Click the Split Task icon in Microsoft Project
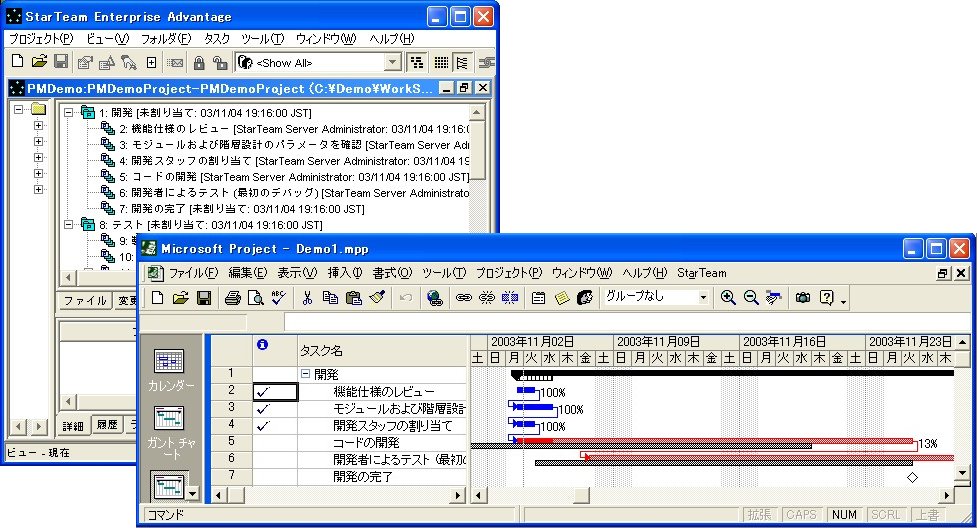 click(510, 298)
